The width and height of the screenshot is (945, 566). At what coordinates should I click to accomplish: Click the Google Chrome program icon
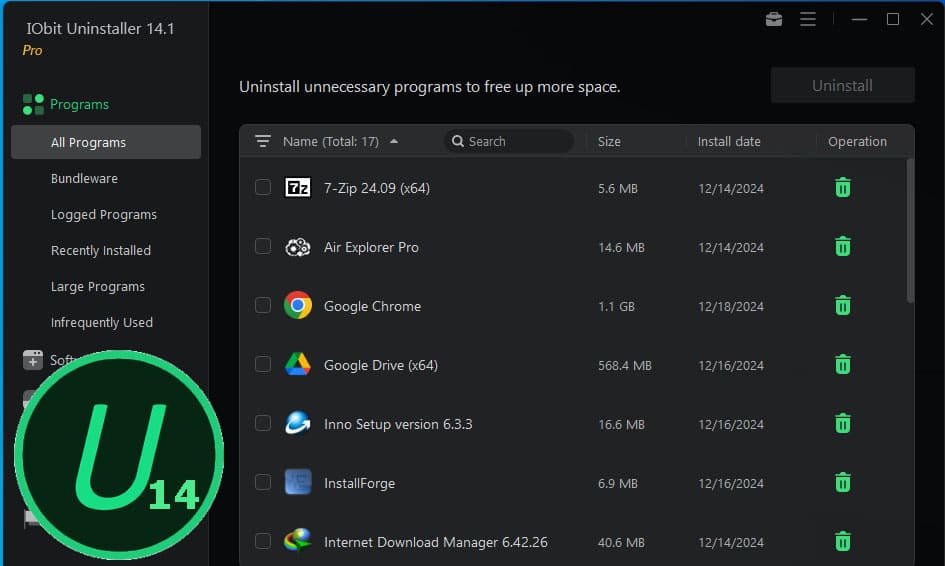coord(298,305)
